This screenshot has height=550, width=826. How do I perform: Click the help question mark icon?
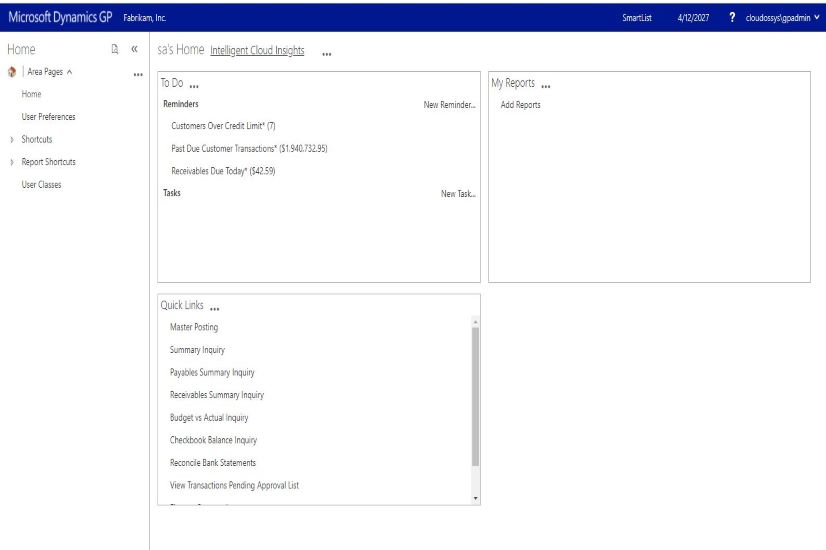732,17
